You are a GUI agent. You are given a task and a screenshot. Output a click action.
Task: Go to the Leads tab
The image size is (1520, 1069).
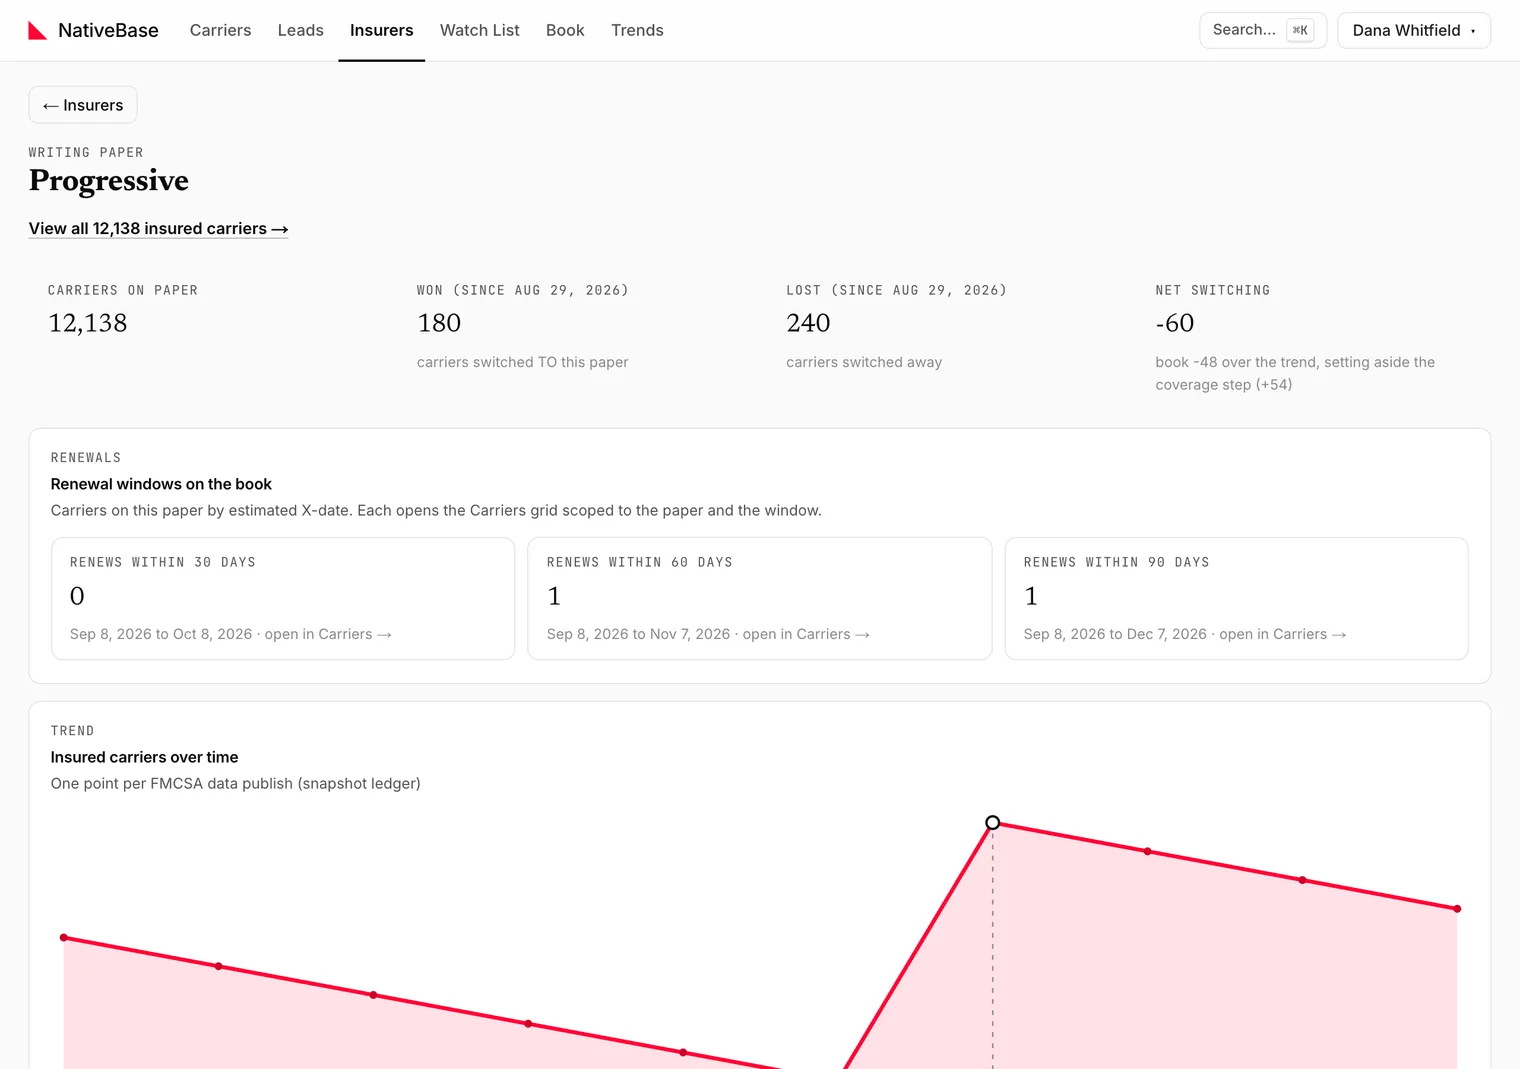301,30
